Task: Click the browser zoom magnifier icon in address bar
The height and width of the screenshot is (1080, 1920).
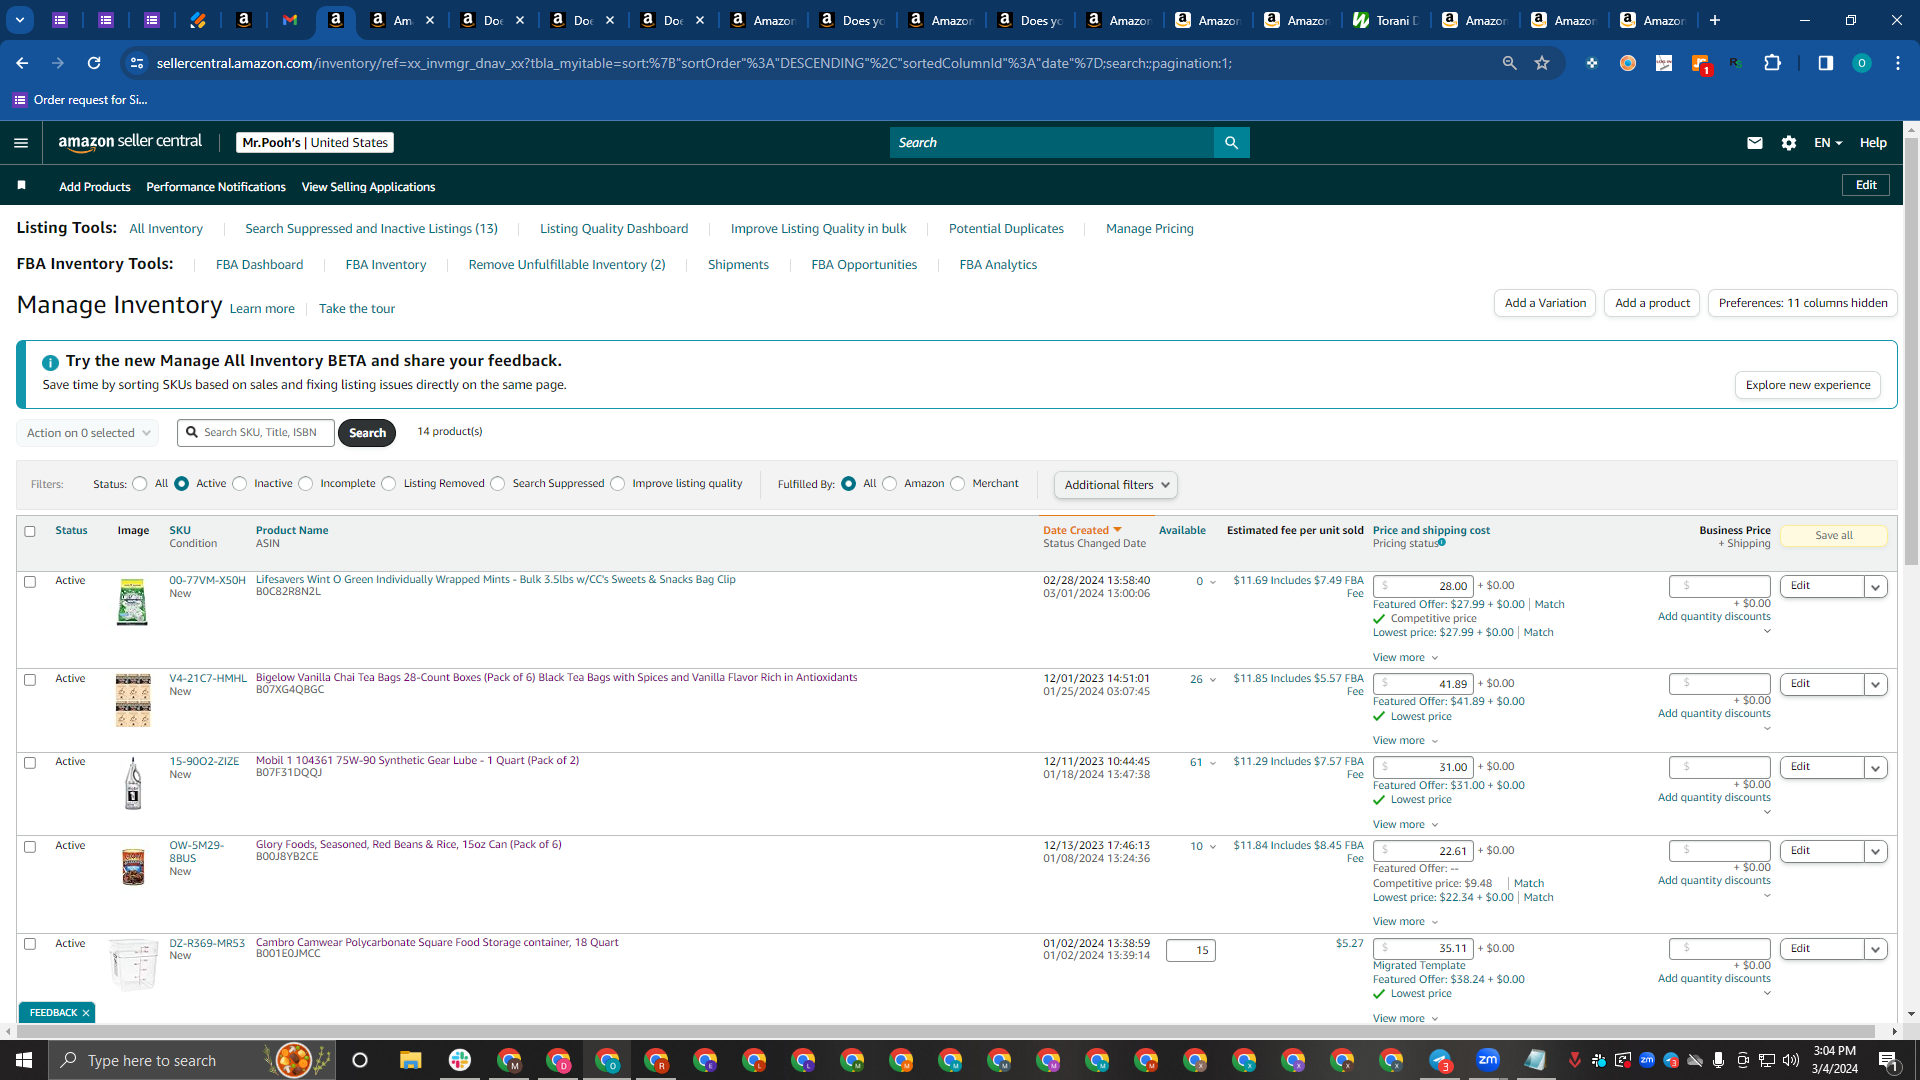Action: 1509,63
